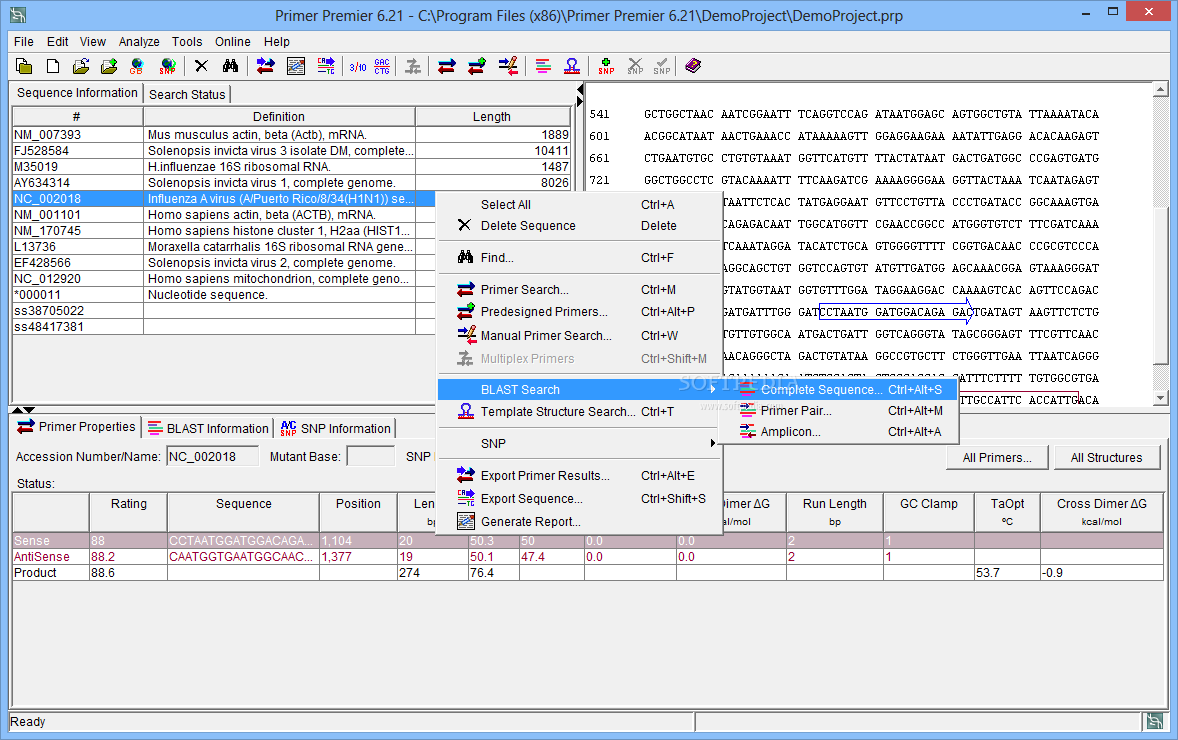Viewport: 1178px width, 740px height.
Task: Open the File menu
Action: (x=23, y=42)
